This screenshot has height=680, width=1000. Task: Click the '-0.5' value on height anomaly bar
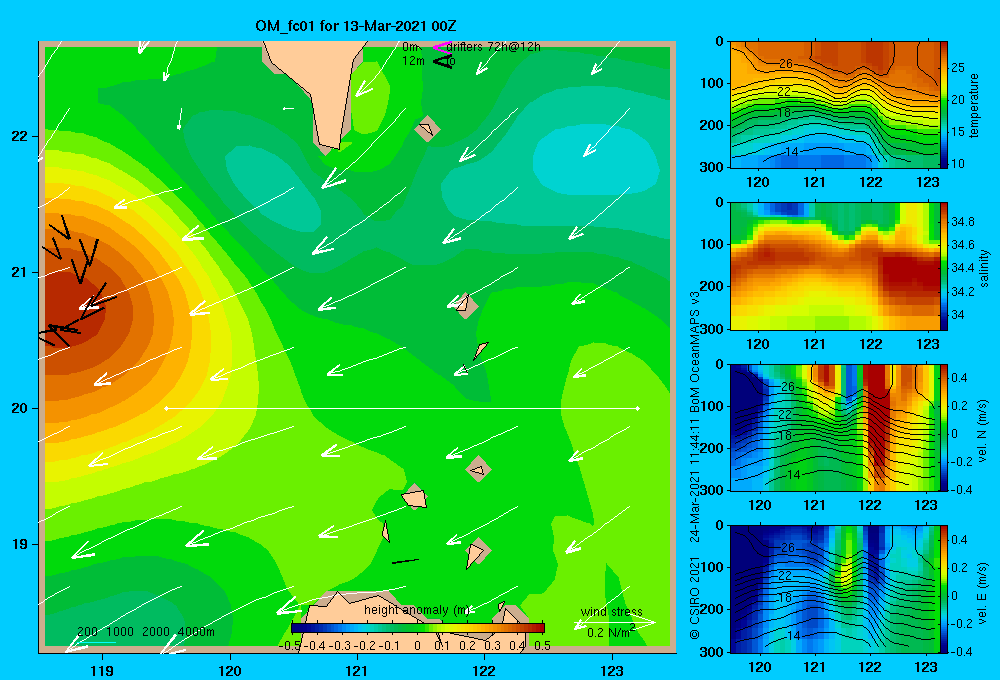289,646
